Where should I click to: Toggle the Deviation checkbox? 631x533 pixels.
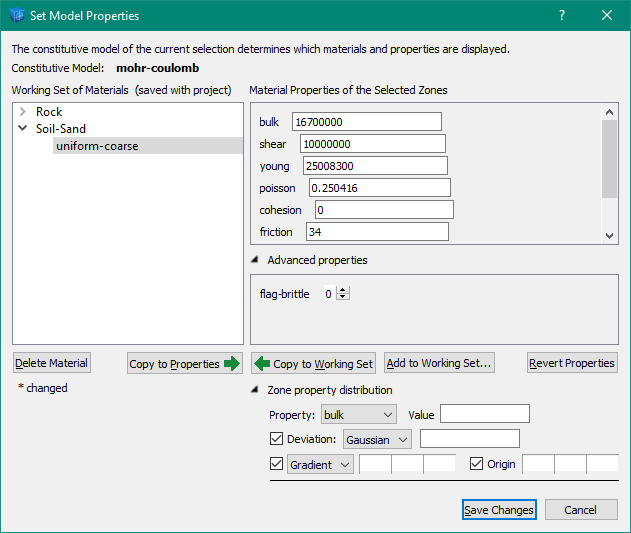(x=277, y=438)
